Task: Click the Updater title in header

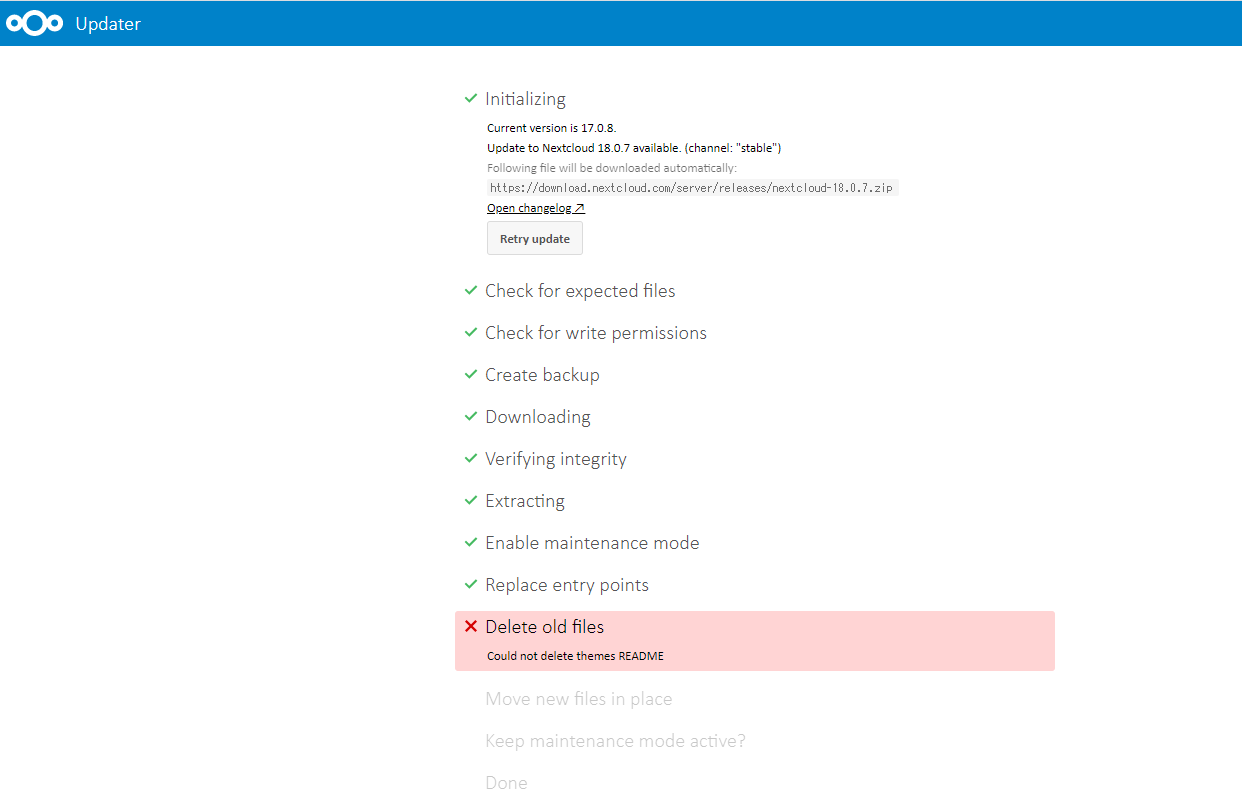Action: [x=108, y=24]
